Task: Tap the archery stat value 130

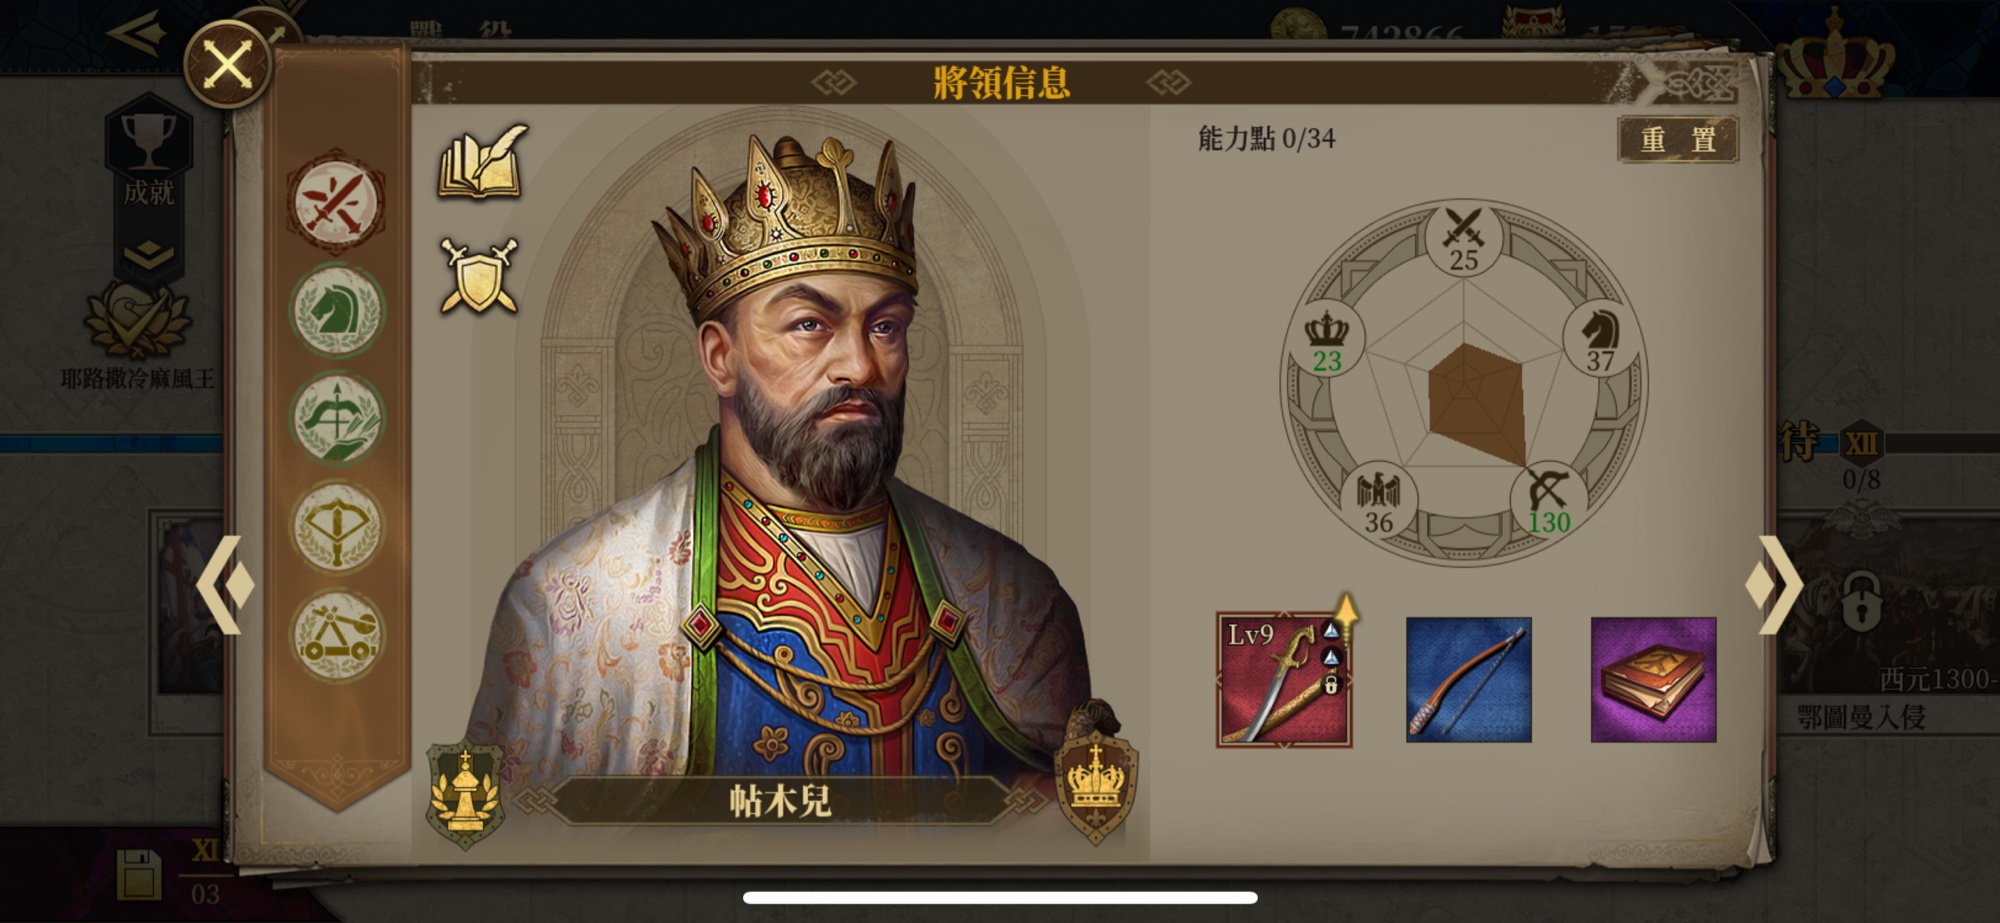Action: pos(1549,522)
